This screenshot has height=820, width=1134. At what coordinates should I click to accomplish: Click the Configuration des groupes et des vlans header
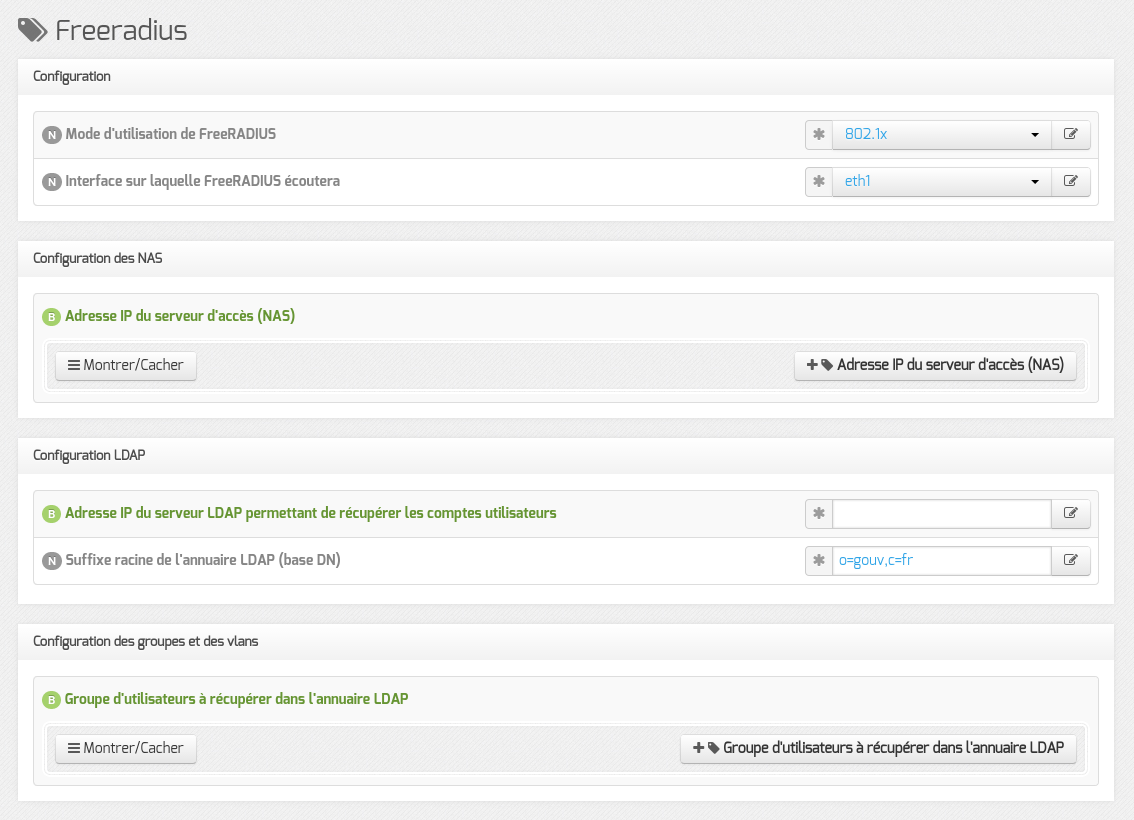[566, 642]
